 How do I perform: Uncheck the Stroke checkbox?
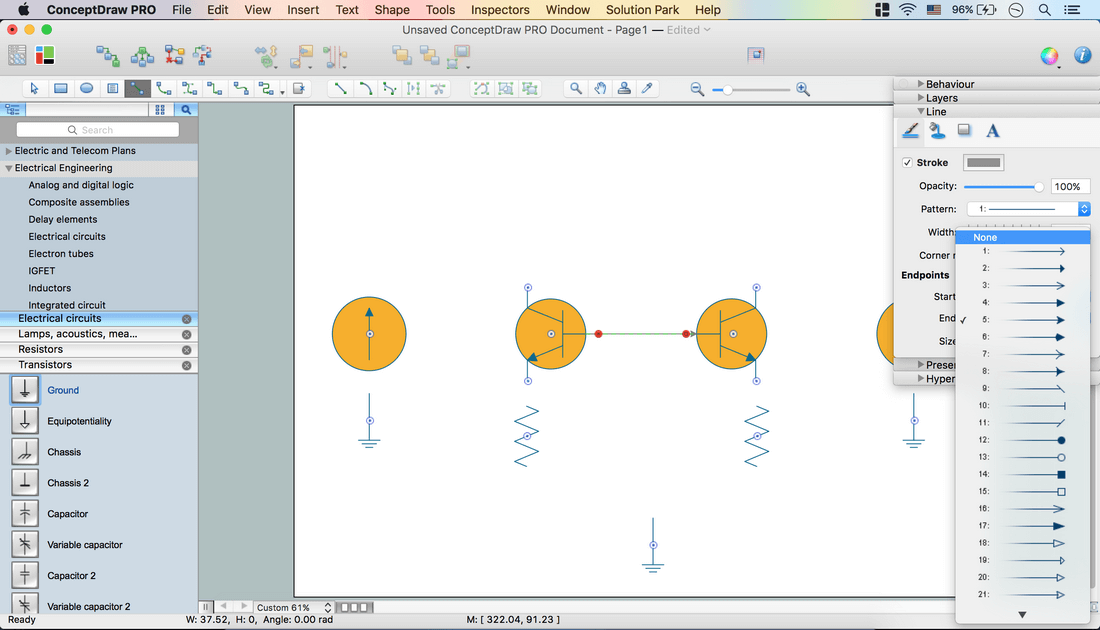click(x=907, y=162)
